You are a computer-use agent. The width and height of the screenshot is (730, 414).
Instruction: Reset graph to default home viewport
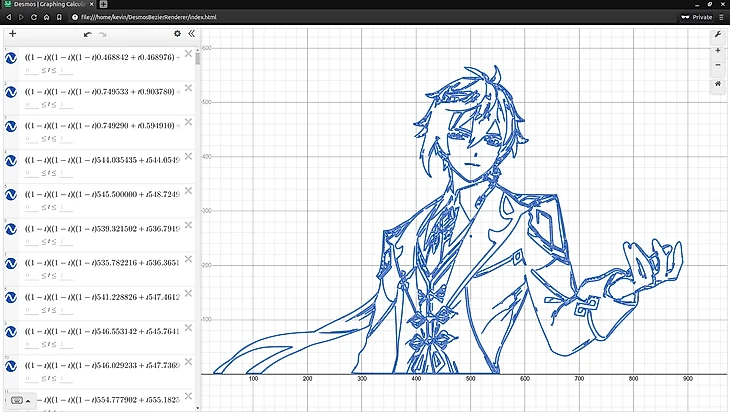pyautogui.click(x=718, y=84)
